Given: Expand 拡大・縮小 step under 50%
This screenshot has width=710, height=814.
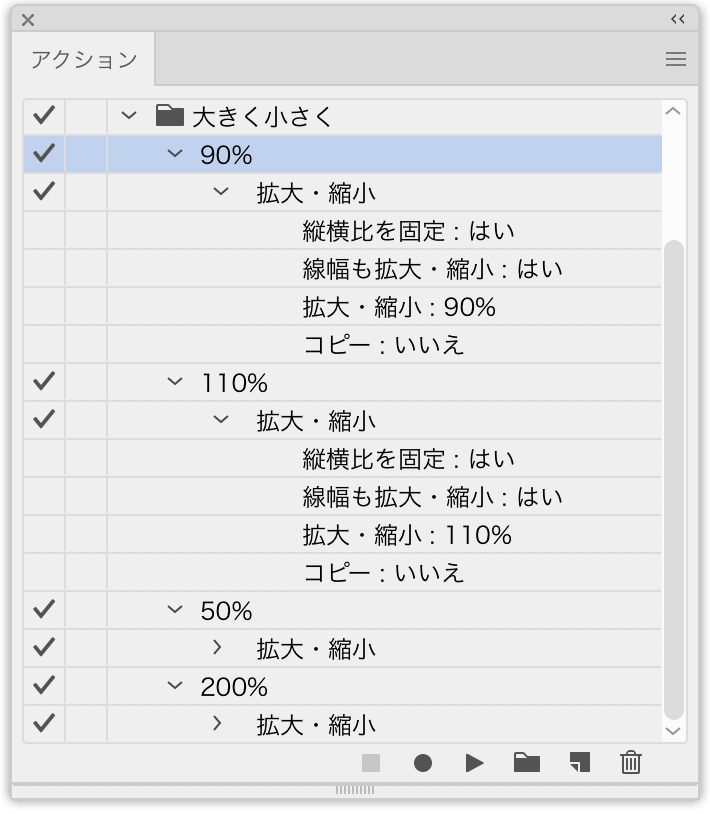Looking at the screenshot, I should [x=217, y=648].
